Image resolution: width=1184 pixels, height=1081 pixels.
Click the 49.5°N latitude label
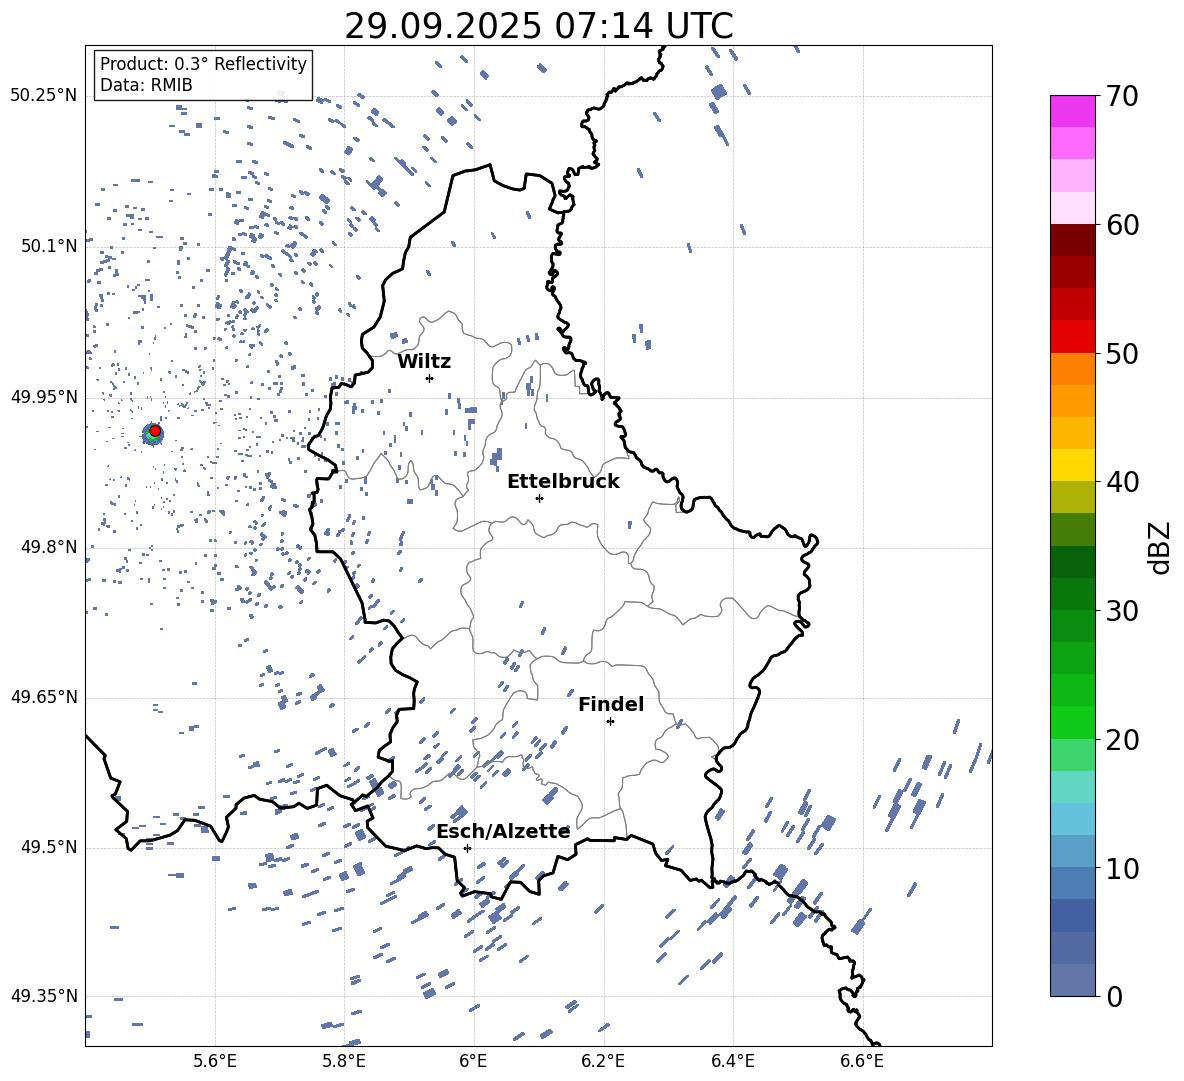[49, 847]
